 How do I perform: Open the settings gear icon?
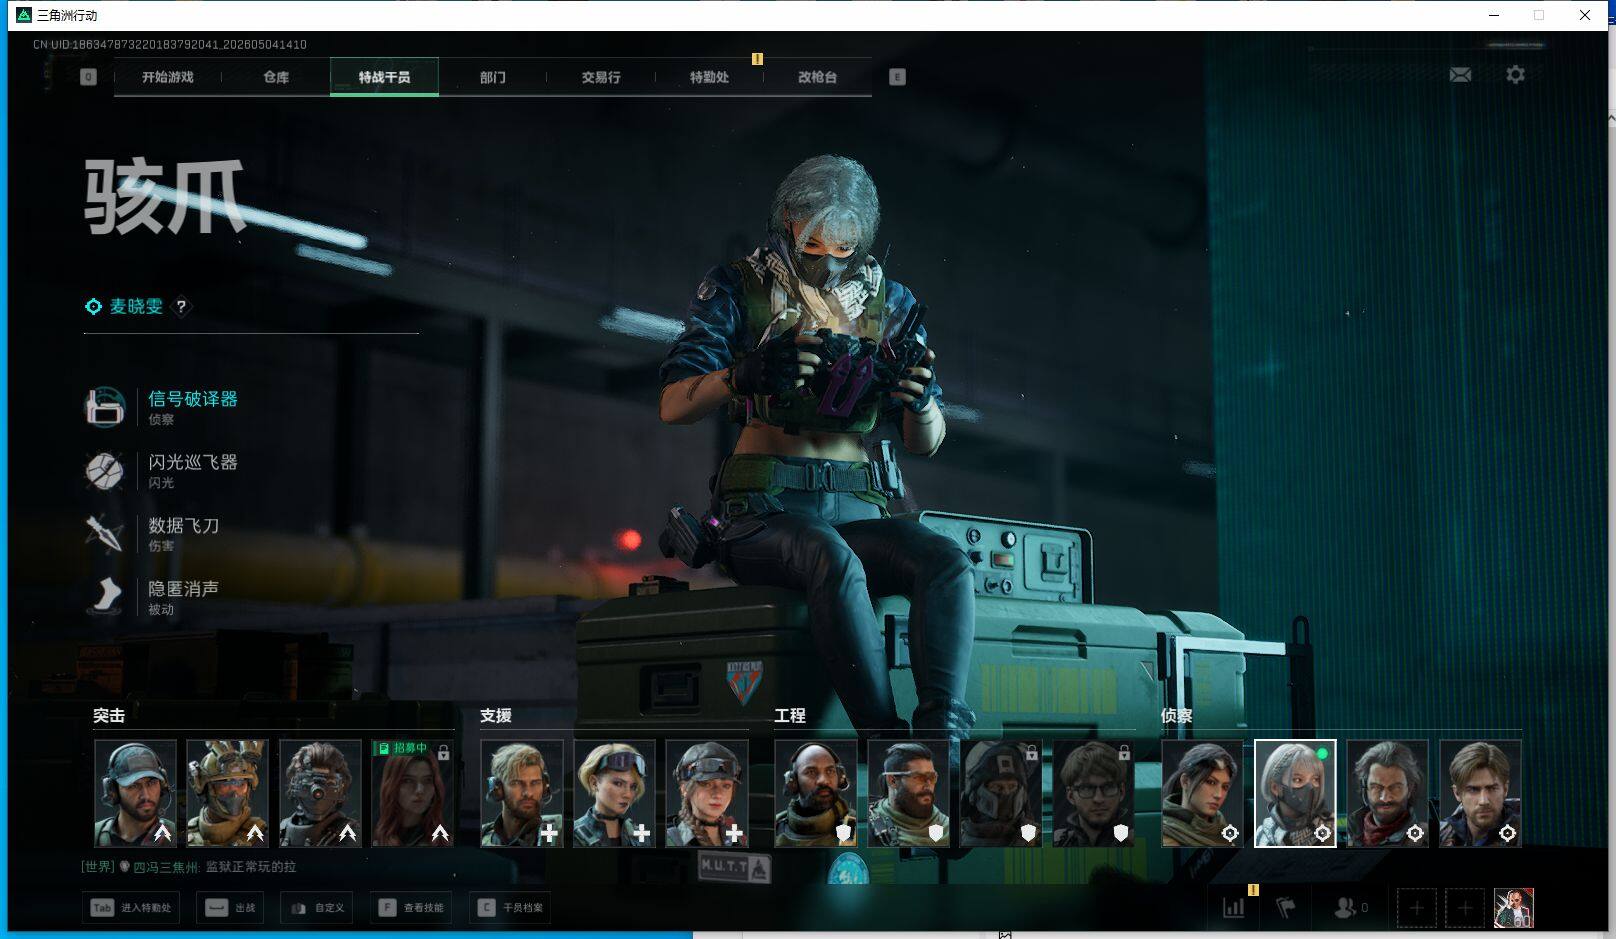point(1515,75)
